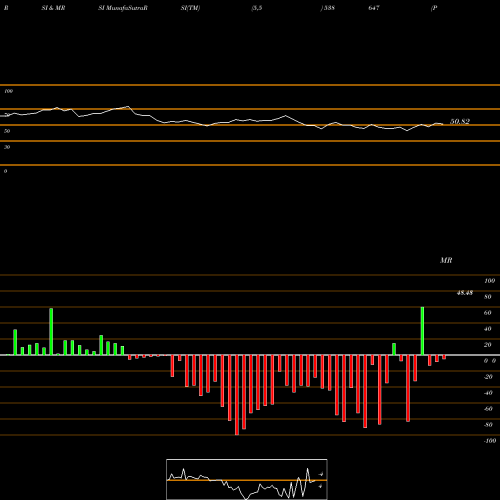Click the -60 label on MR axis
This screenshot has width=500, height=500.
point(488,409)
